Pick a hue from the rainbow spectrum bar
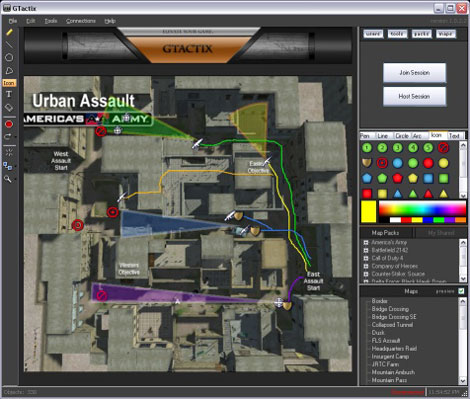This screenshot has height=399, width=470. point(422,209)
